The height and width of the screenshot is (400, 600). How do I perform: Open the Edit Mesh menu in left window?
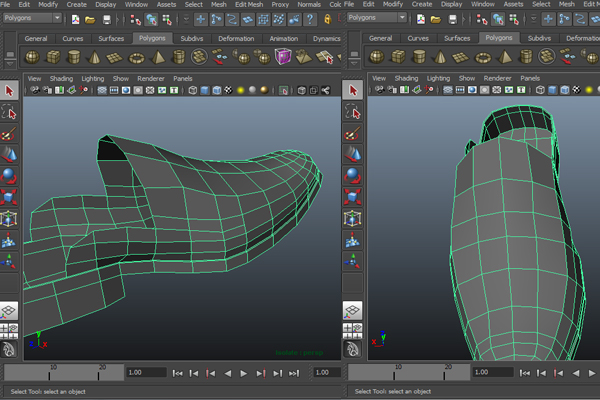click(249, 5)
